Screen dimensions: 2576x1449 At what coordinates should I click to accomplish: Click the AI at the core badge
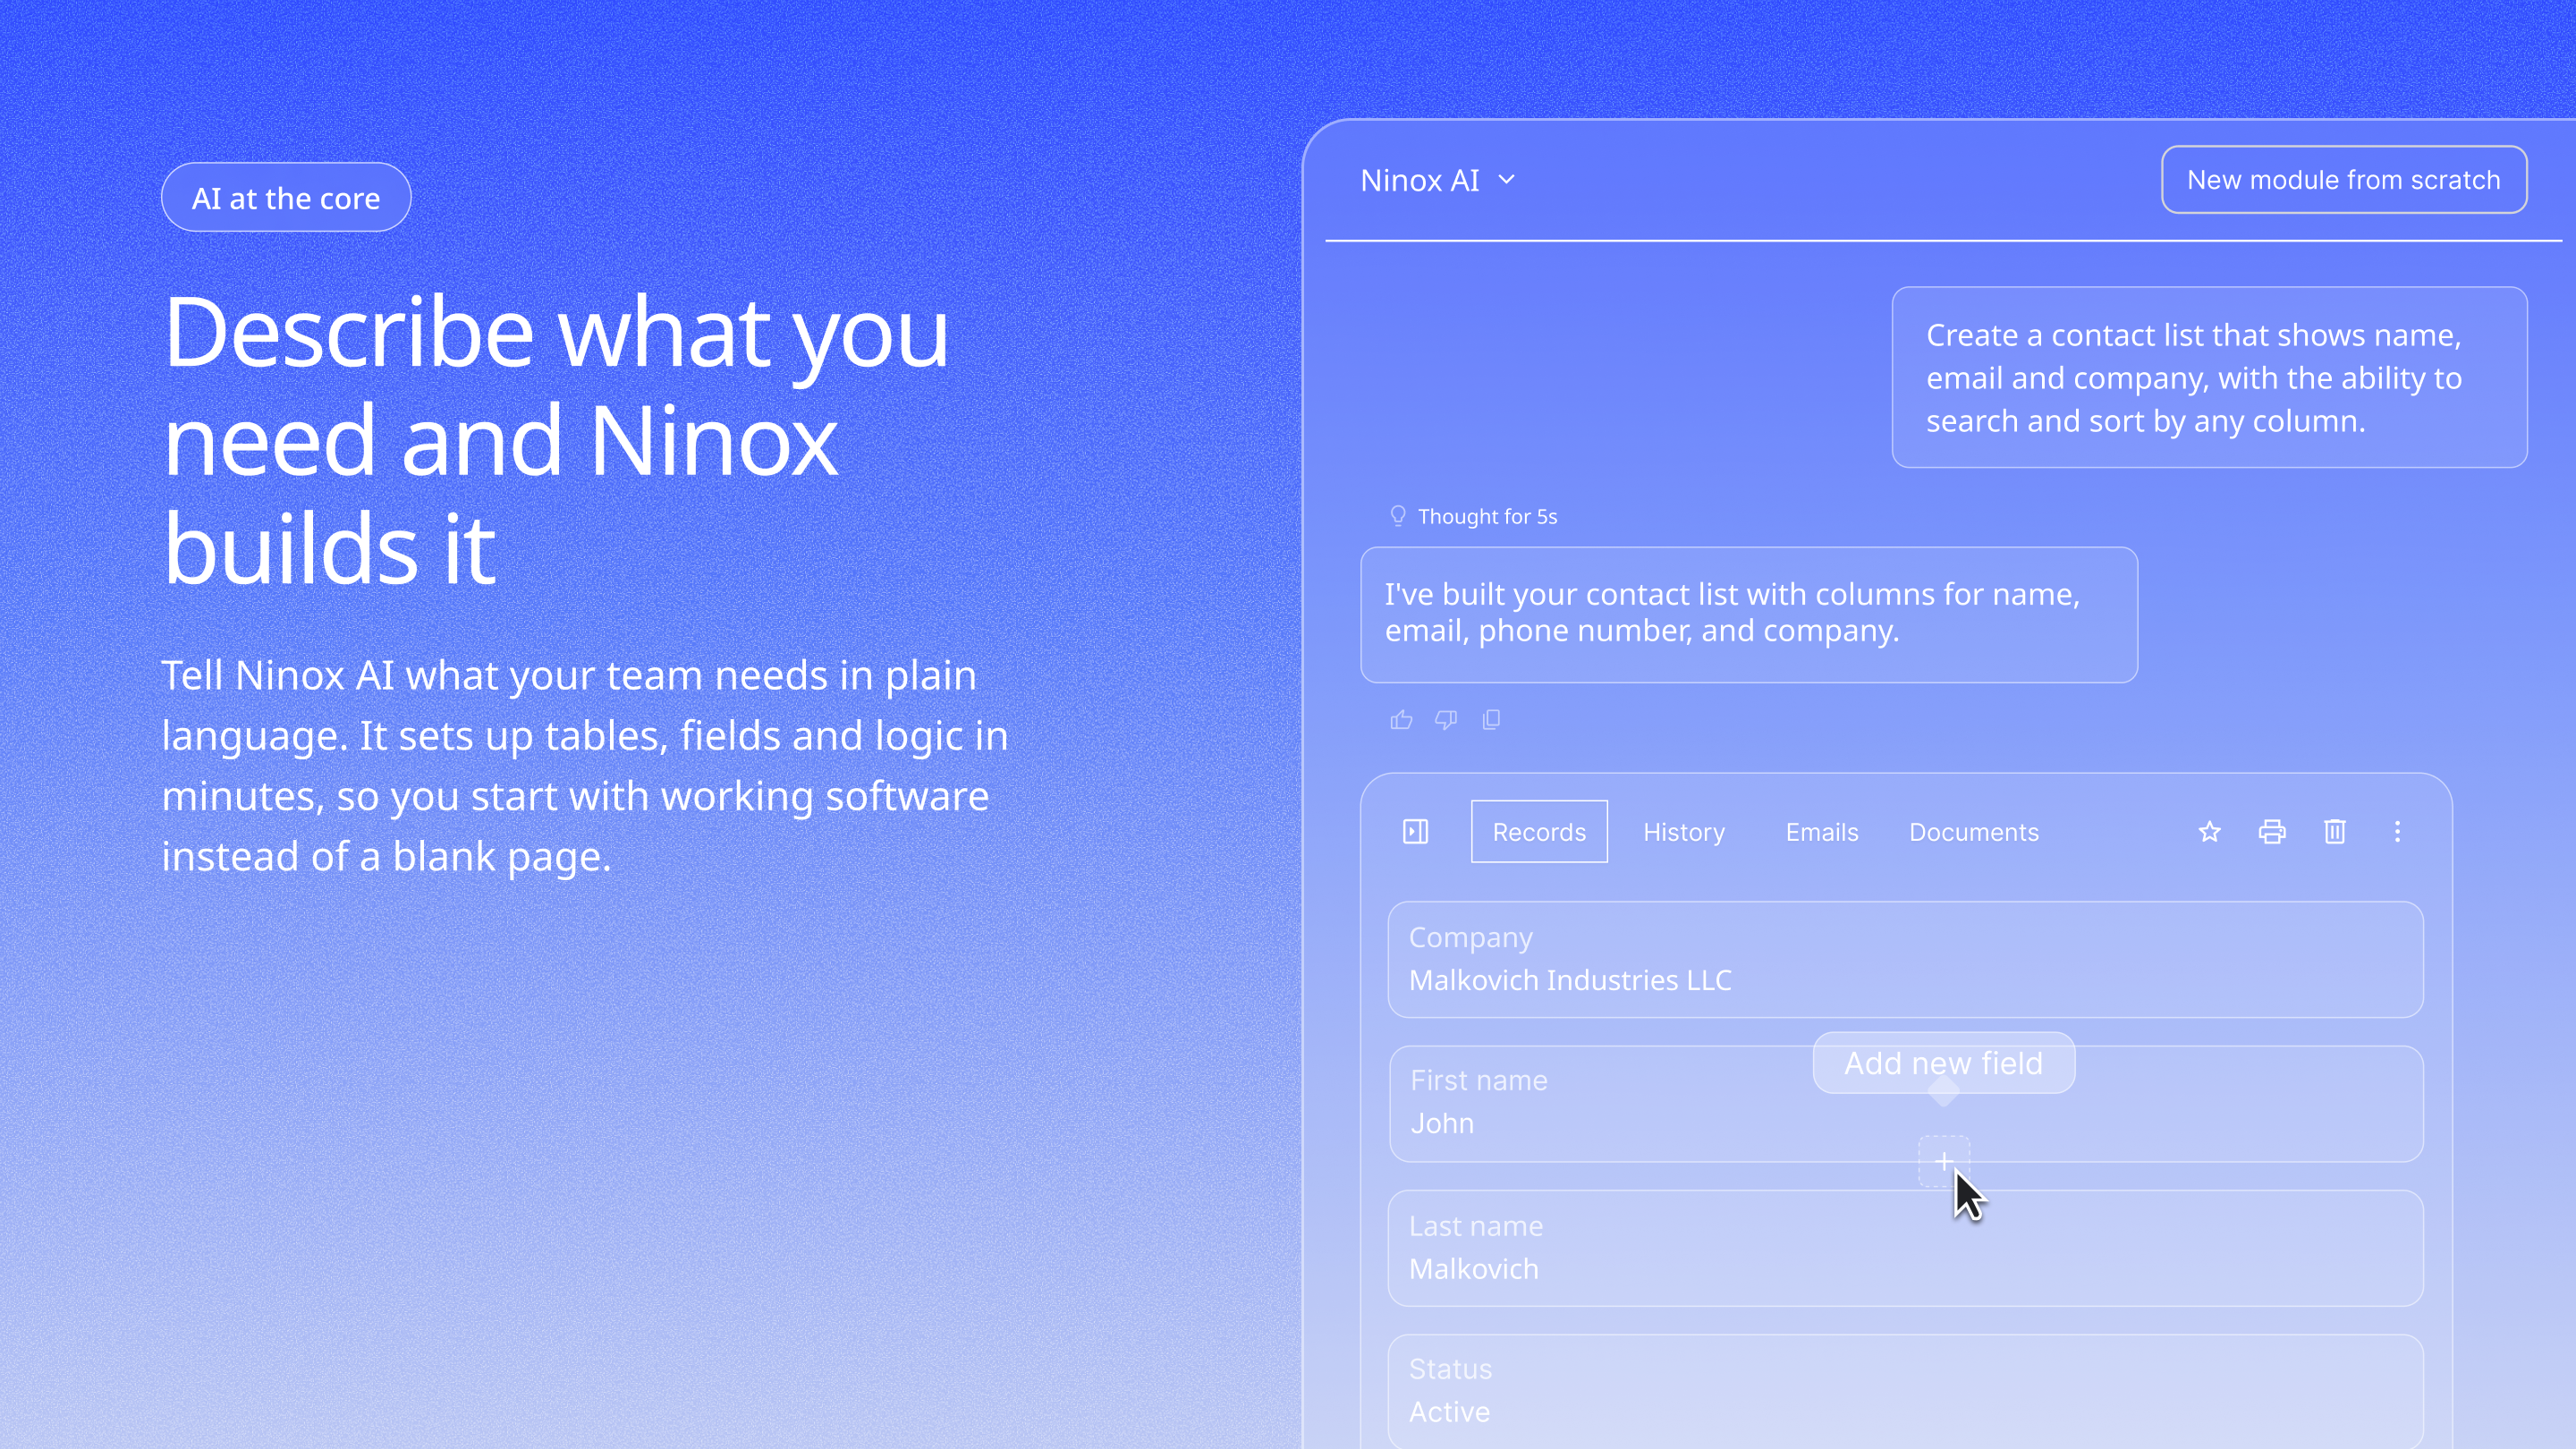coord(286,197)
